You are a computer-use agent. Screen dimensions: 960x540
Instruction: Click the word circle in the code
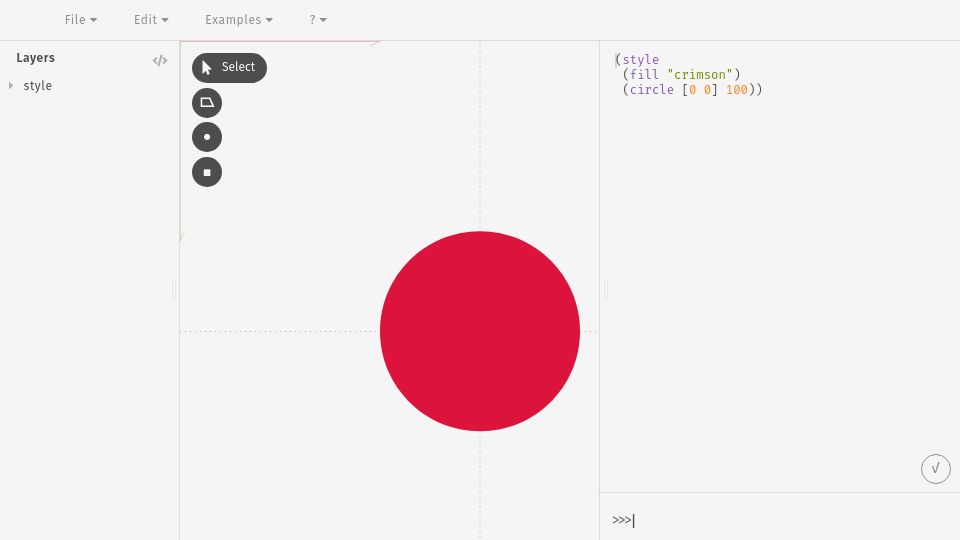click(652, 90)
